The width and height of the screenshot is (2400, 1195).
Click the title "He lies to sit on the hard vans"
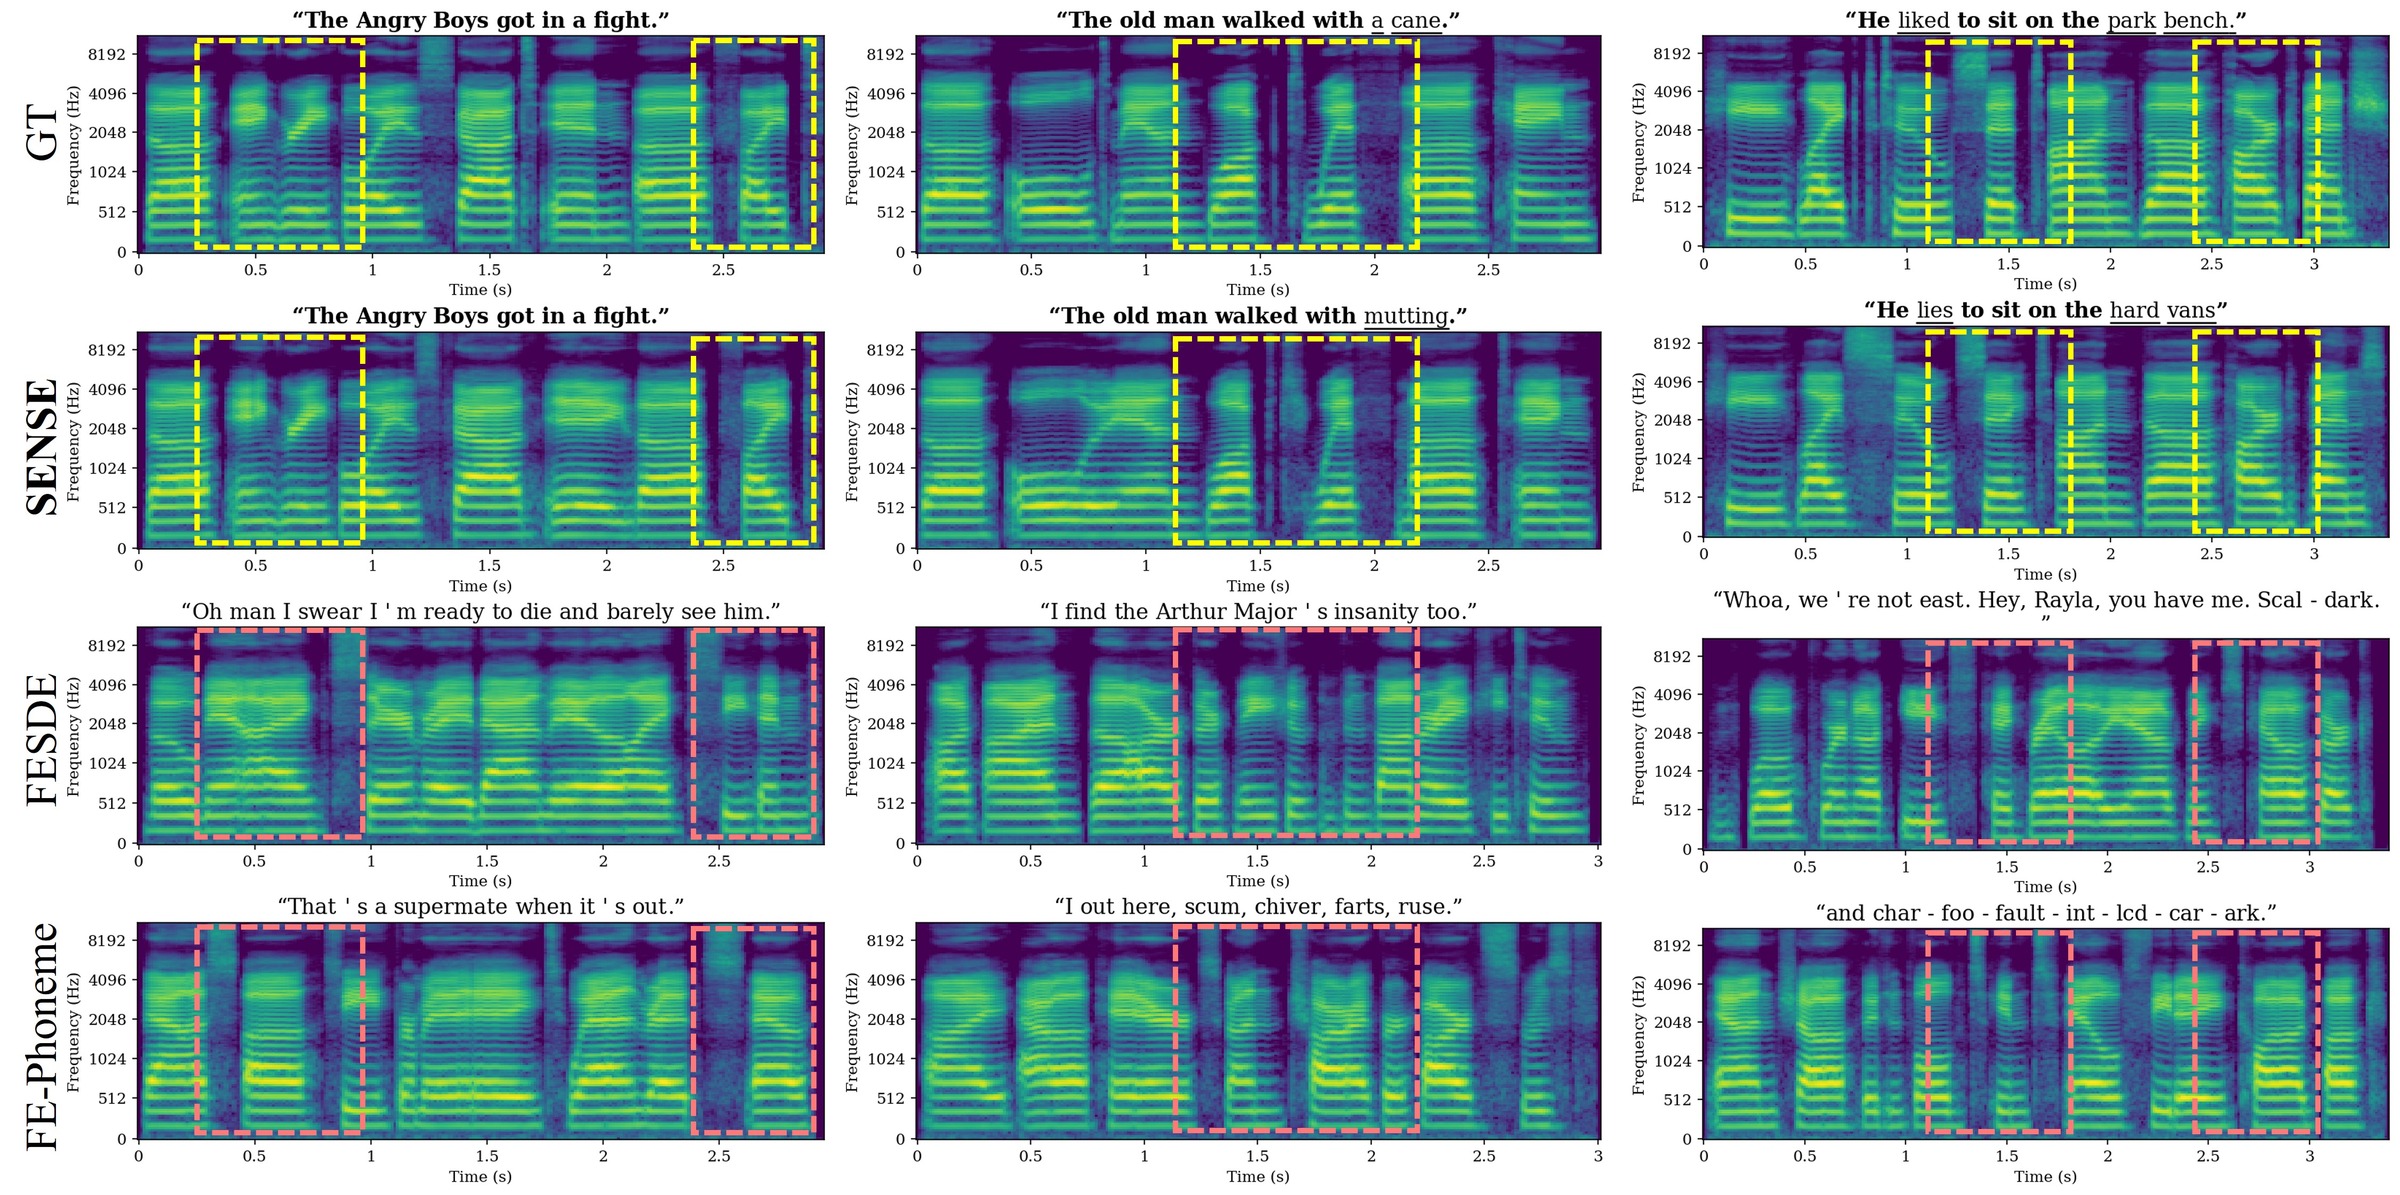[x=2046, y=310]
